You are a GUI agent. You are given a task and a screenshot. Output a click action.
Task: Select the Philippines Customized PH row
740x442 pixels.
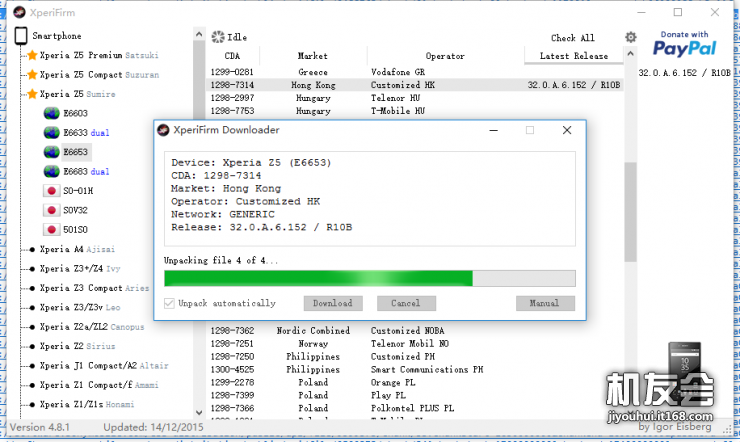click(x=415, y=357)
